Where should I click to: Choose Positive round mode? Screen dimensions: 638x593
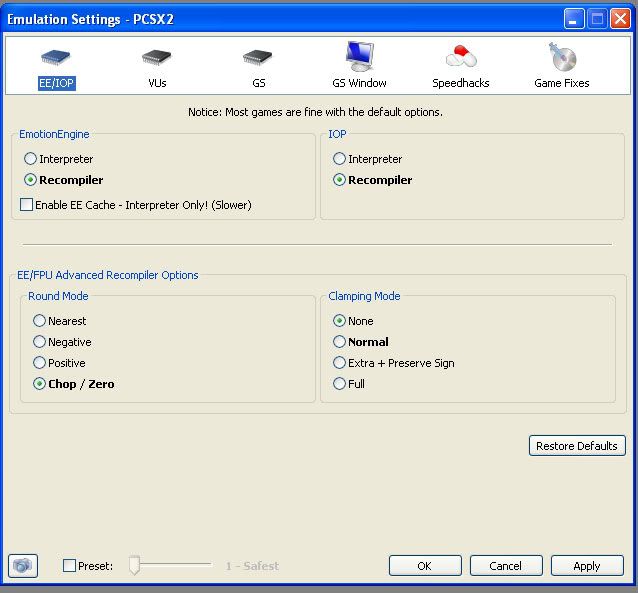pyautogui.click(x=59, y=363)
